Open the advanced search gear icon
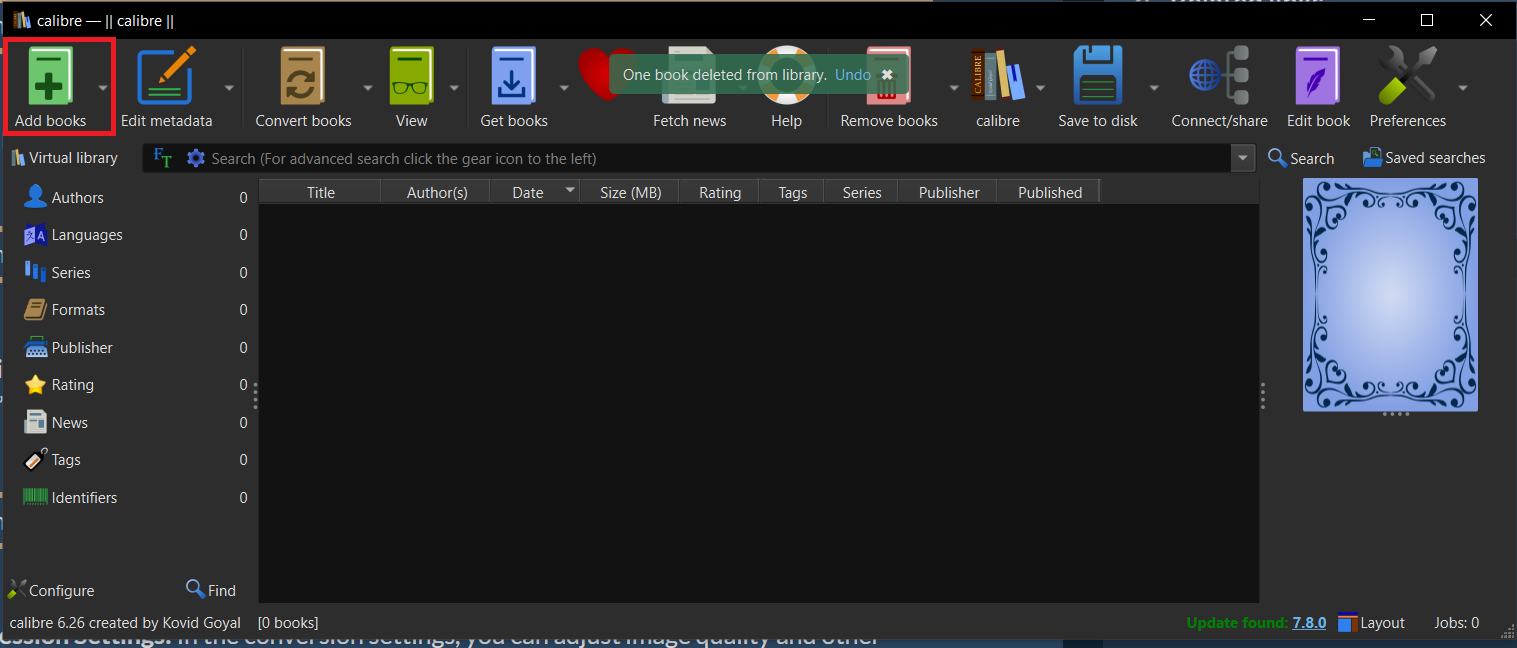The width and height of the screenshot is (1517, 648). [x=195, y=157]
